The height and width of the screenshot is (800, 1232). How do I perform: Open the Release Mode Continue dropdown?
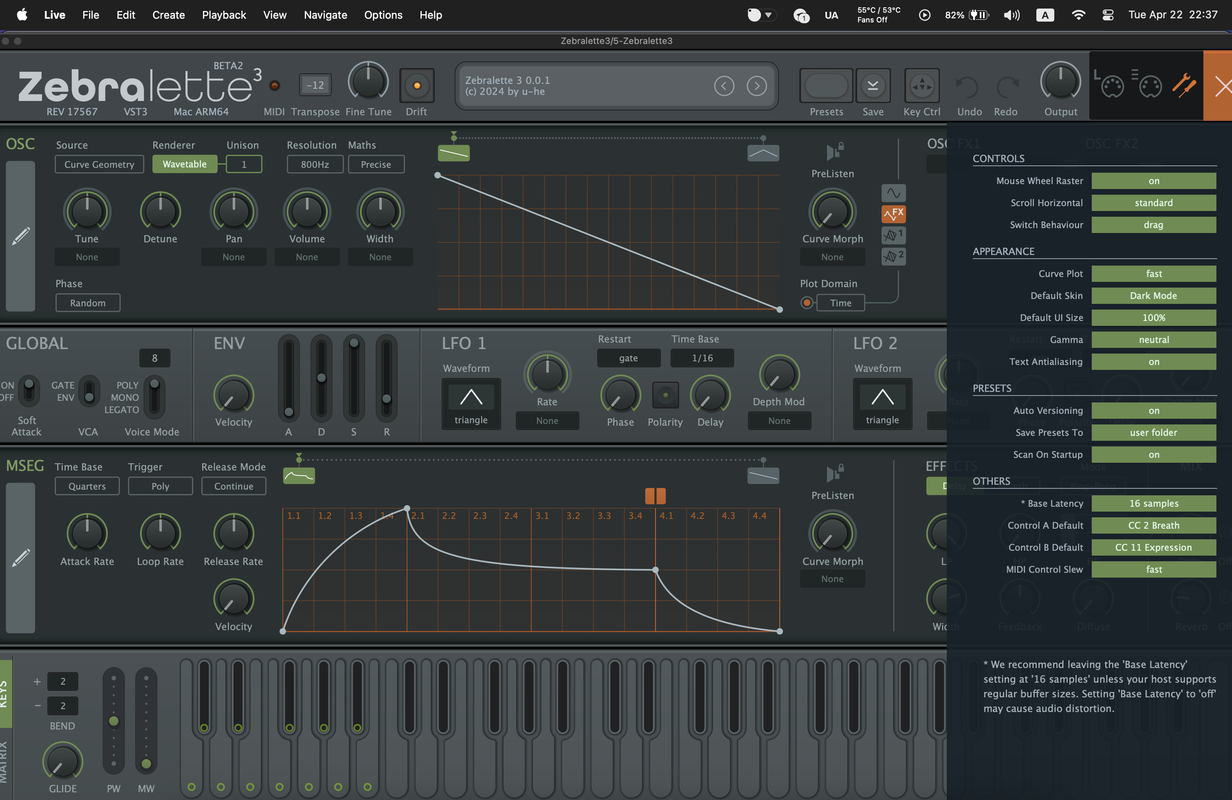233,486
